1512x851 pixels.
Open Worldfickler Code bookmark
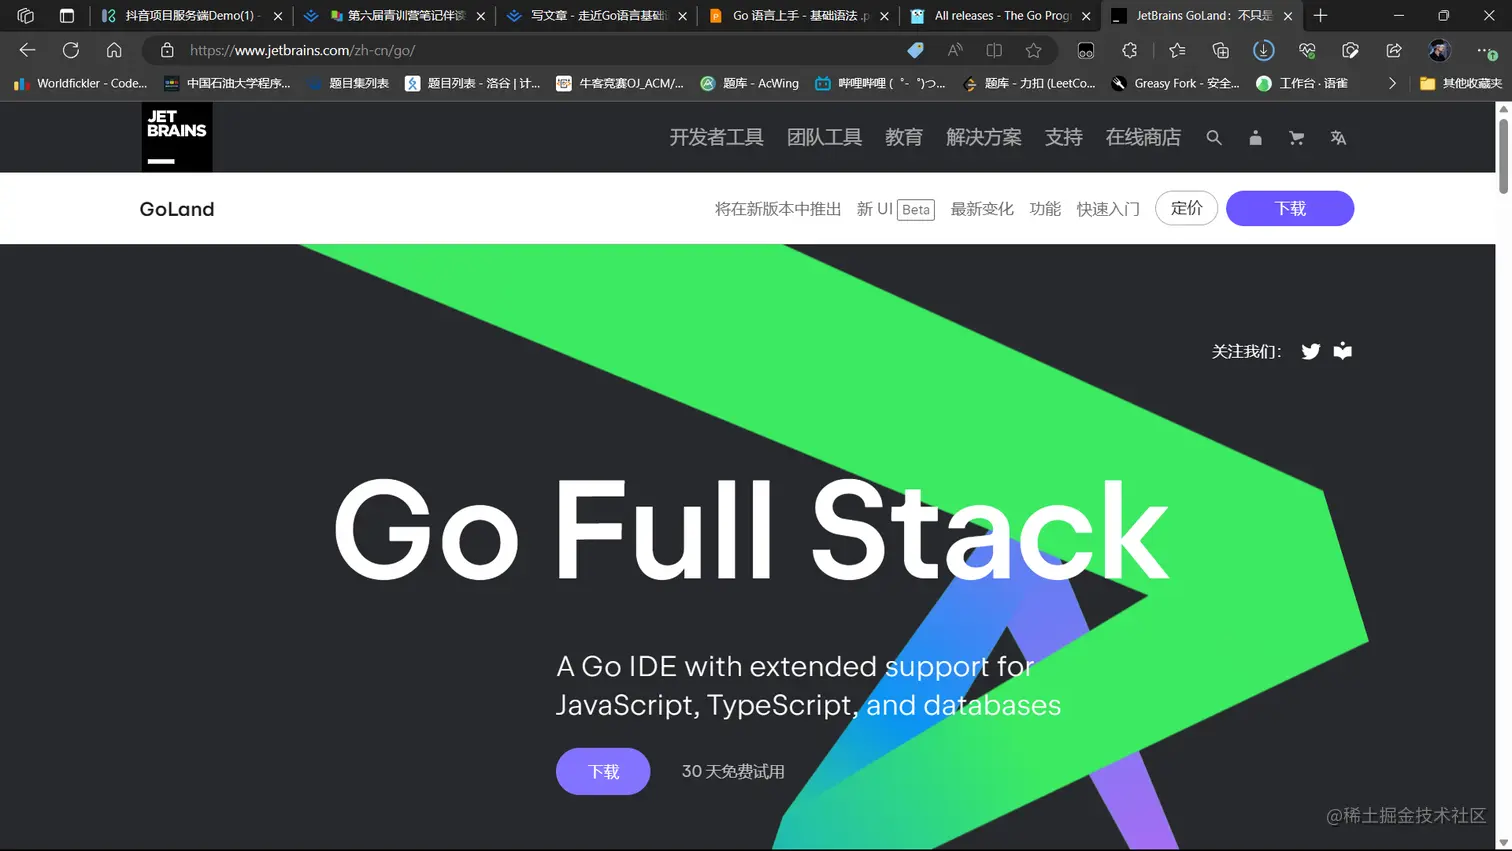point(80,83)
